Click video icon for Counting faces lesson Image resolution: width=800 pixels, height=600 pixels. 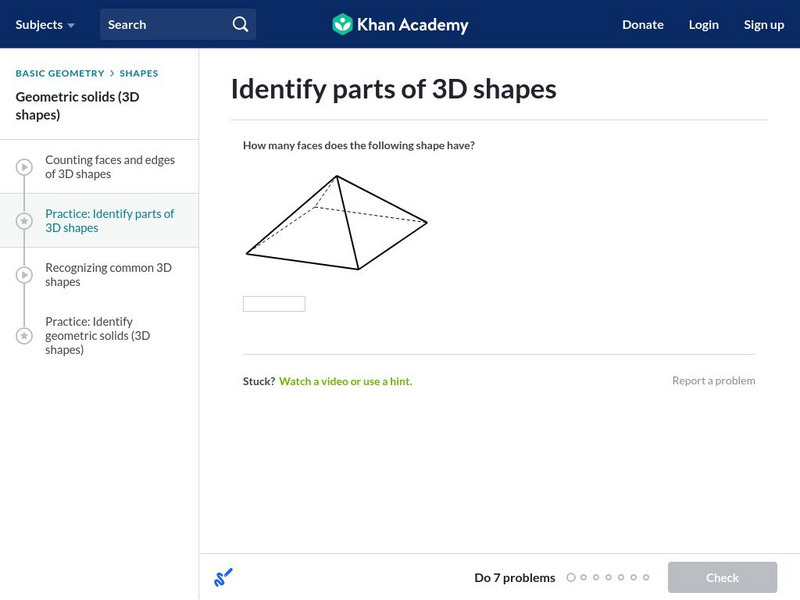(x=24, y=167)
